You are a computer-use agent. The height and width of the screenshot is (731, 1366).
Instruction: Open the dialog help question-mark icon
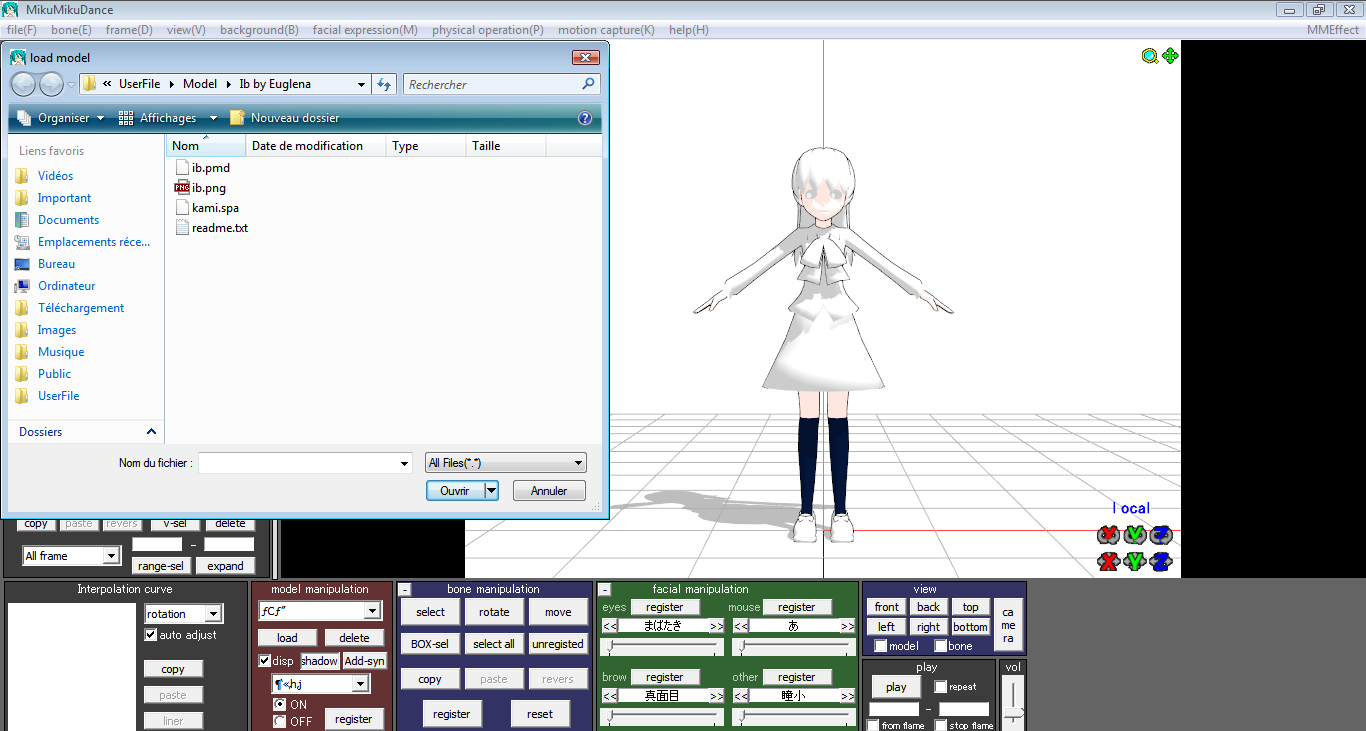click(585, 118)
